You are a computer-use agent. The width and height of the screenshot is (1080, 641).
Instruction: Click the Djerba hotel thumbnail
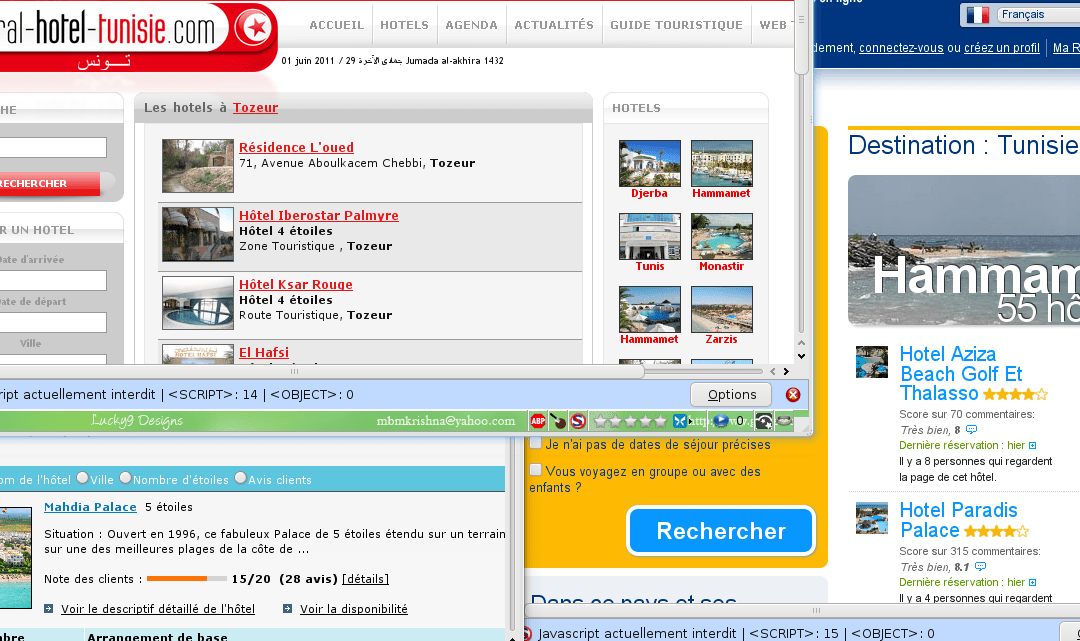(649, 163)
